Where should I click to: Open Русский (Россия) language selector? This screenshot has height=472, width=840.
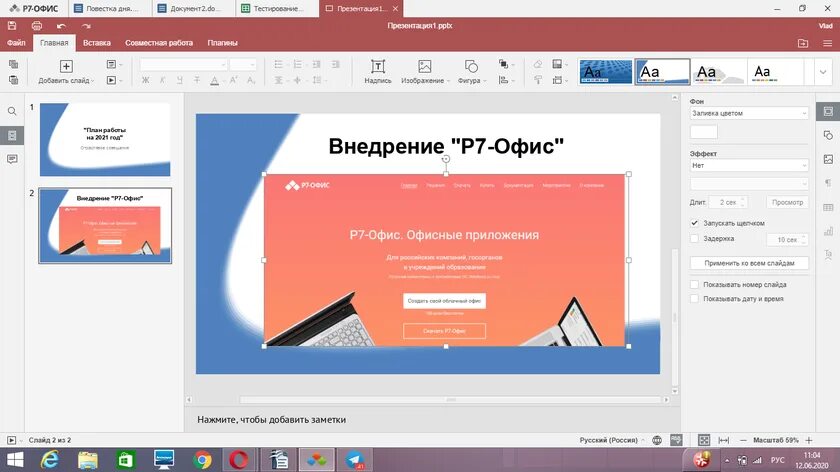coord(612,440)
